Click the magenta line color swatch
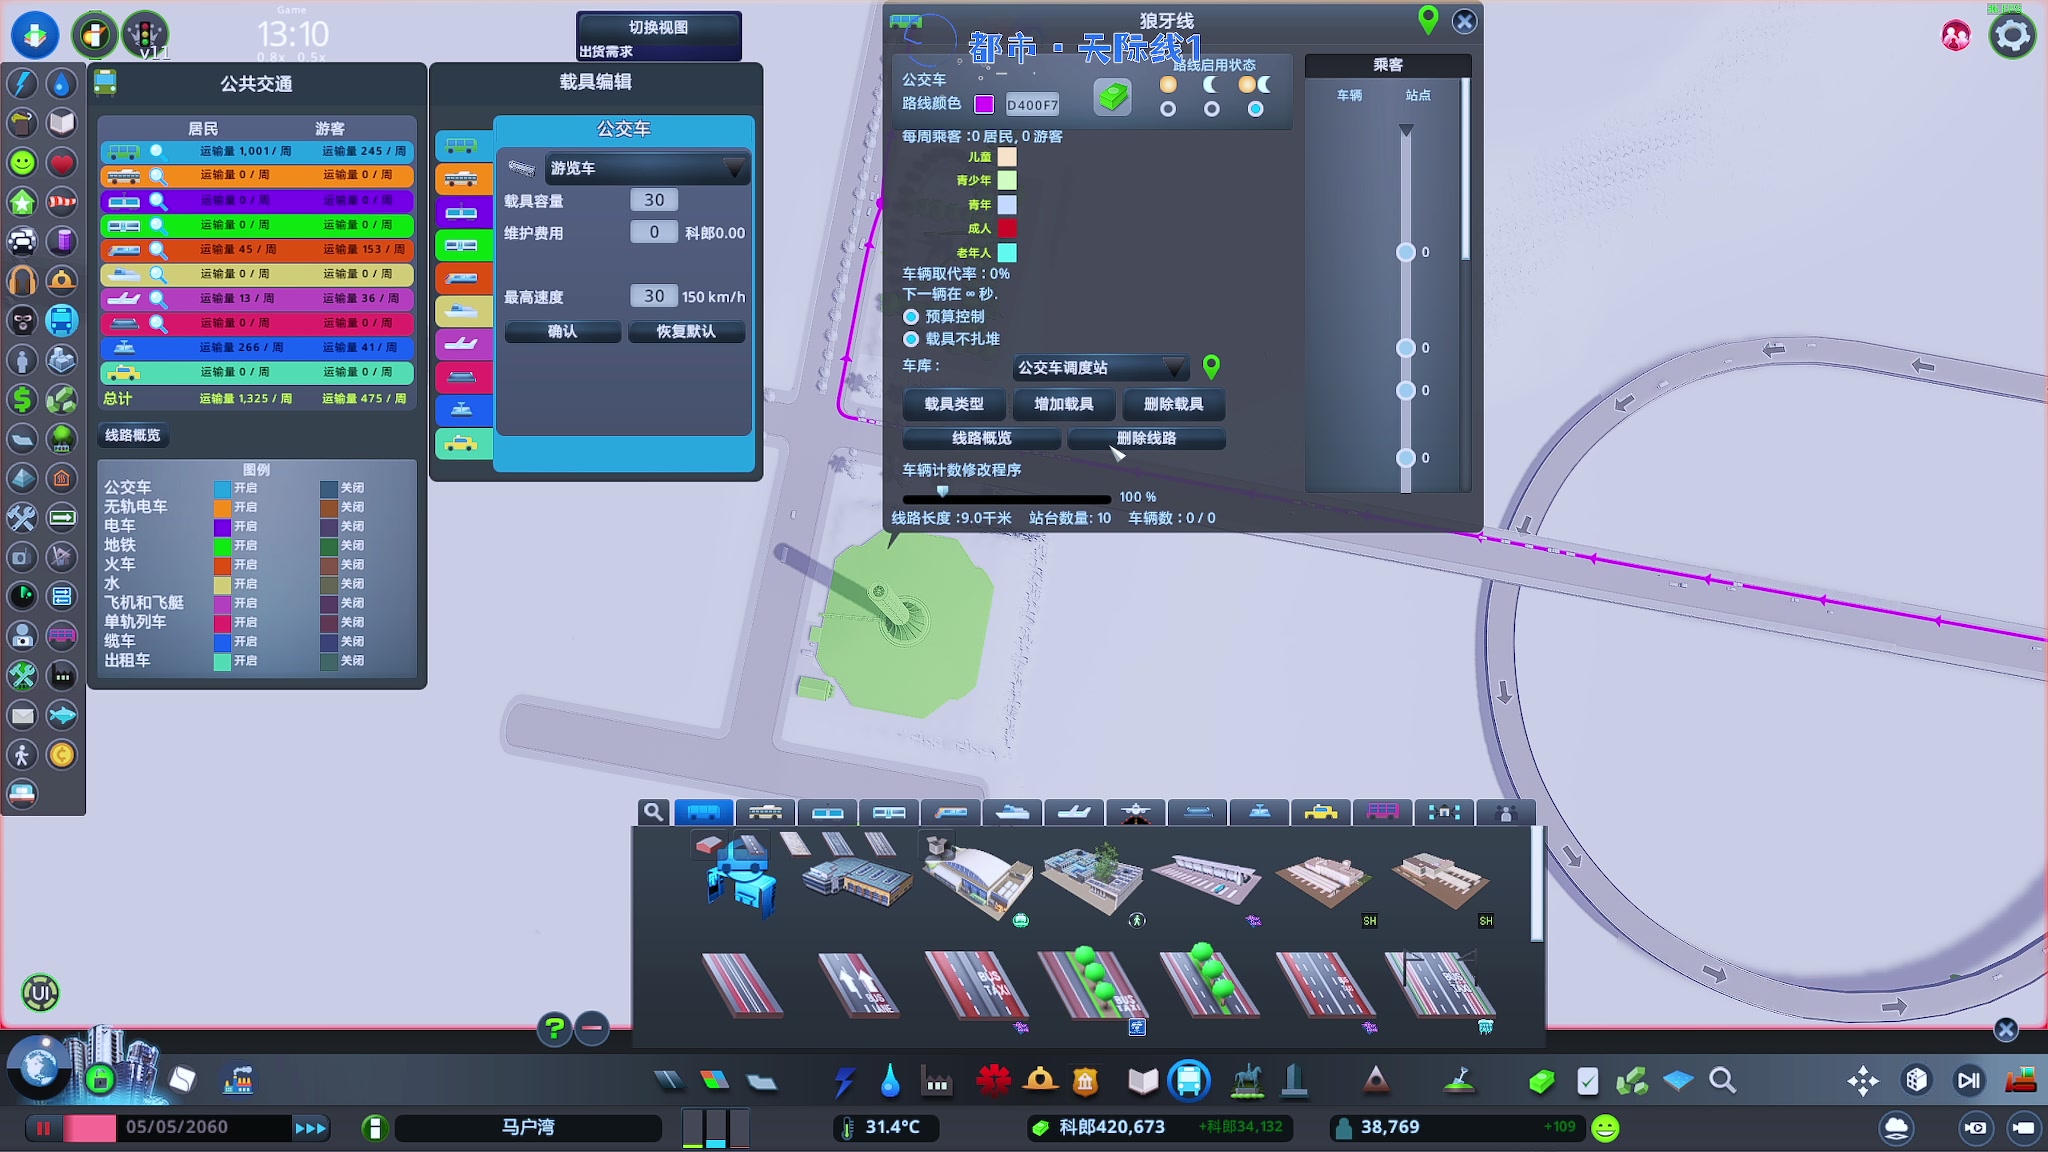This screenshot has height=1152, width=2048. [x=984, y=104]
